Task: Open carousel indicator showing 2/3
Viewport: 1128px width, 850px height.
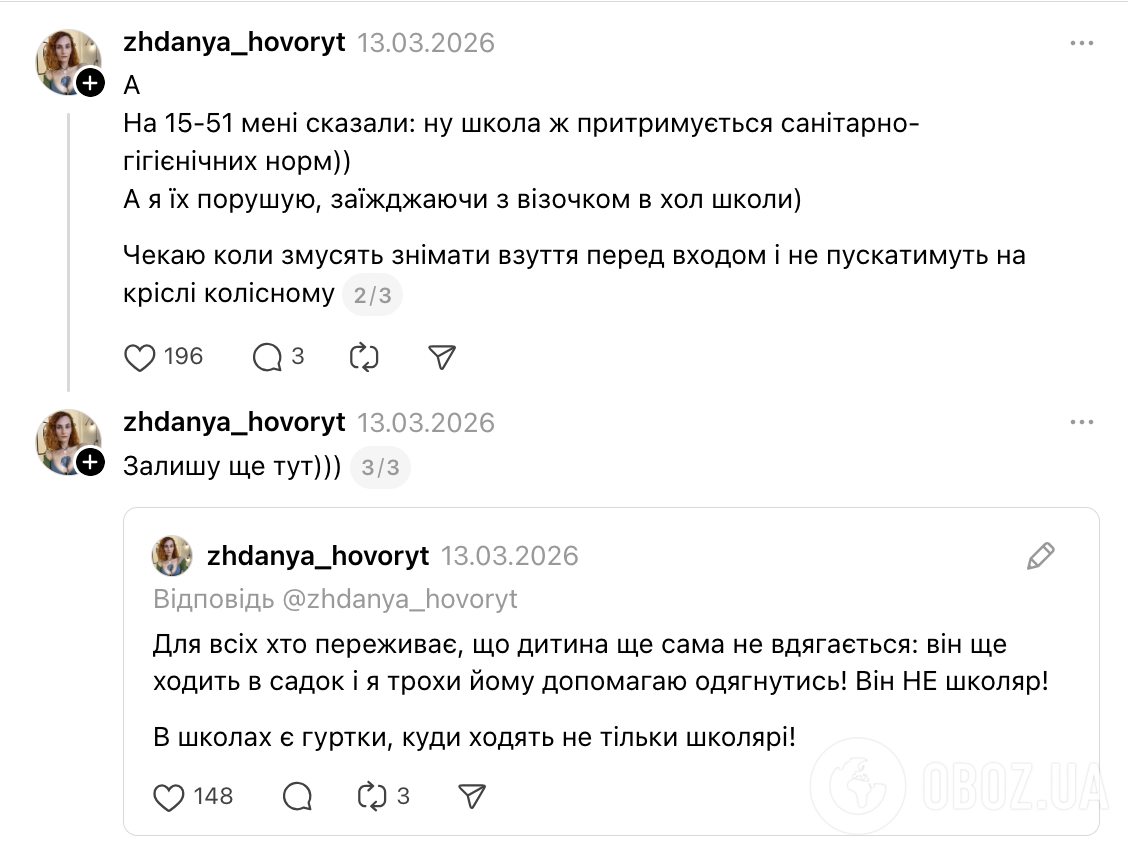Action: point(372,294)
